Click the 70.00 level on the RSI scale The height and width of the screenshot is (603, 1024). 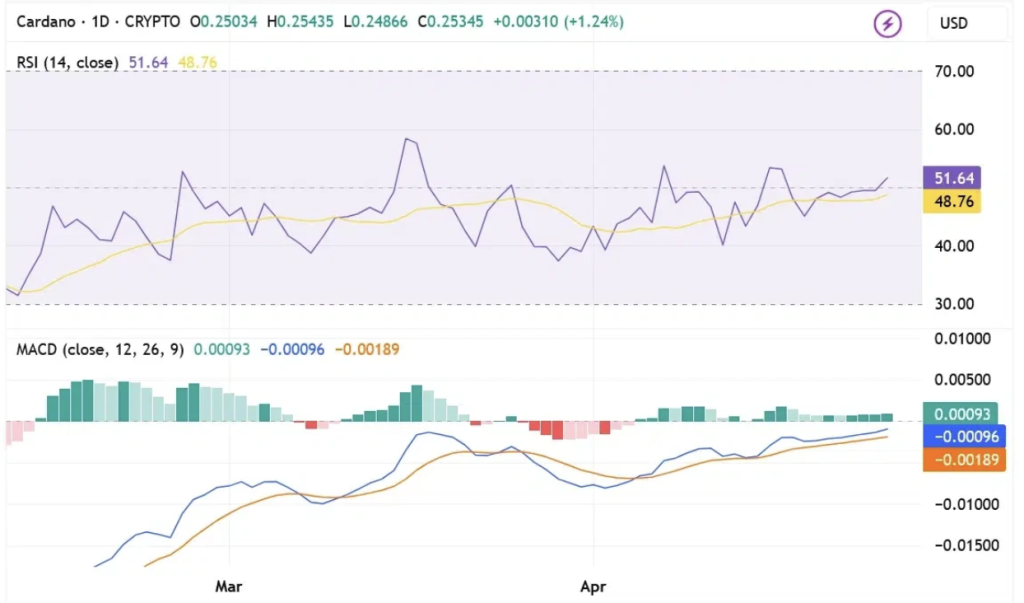(955, 71)
